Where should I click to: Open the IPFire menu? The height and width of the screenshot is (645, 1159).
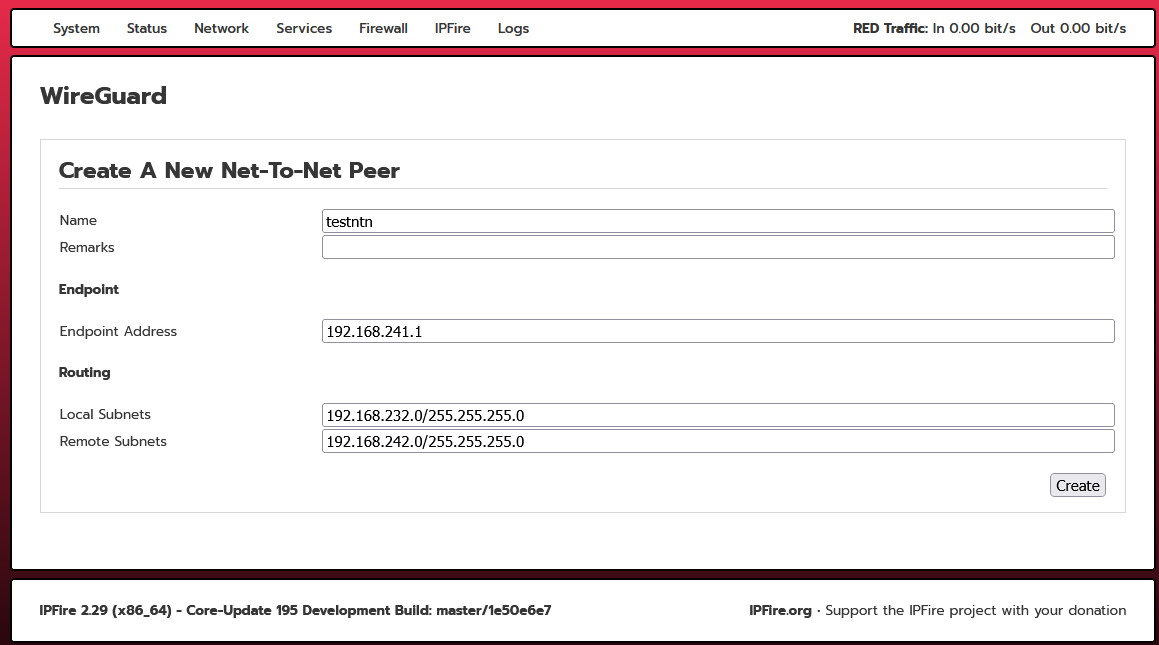click(x=452, y=28)
